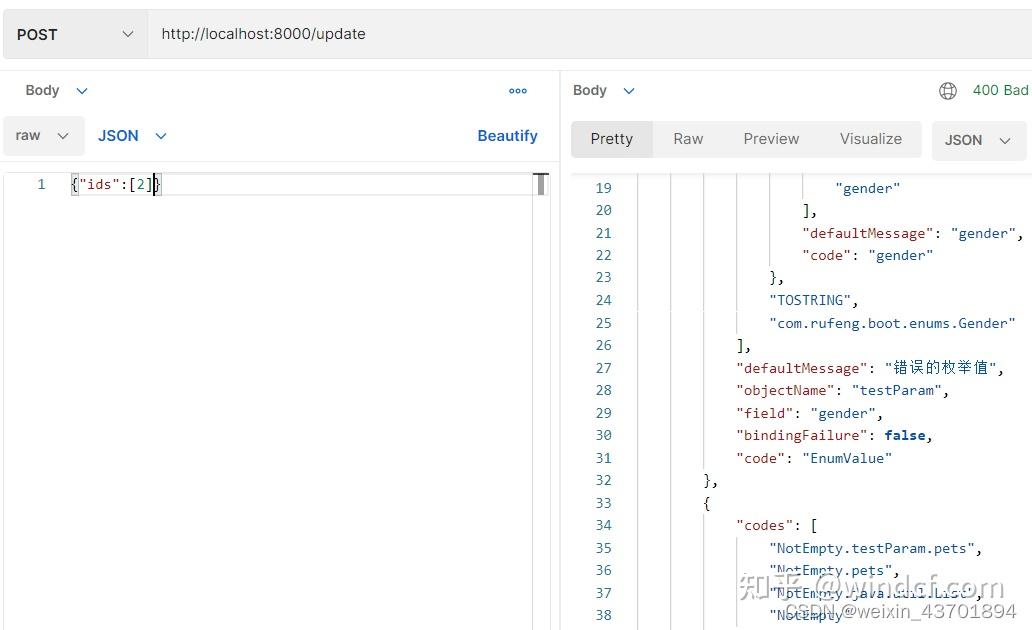Open the raw body type dropdown
Screen dimensions: 1032x630
[x=43, y=135]
